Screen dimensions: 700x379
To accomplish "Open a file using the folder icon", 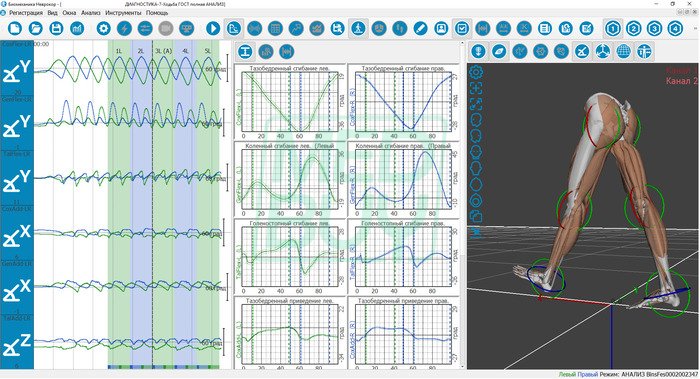I will [x=36, y=29].
